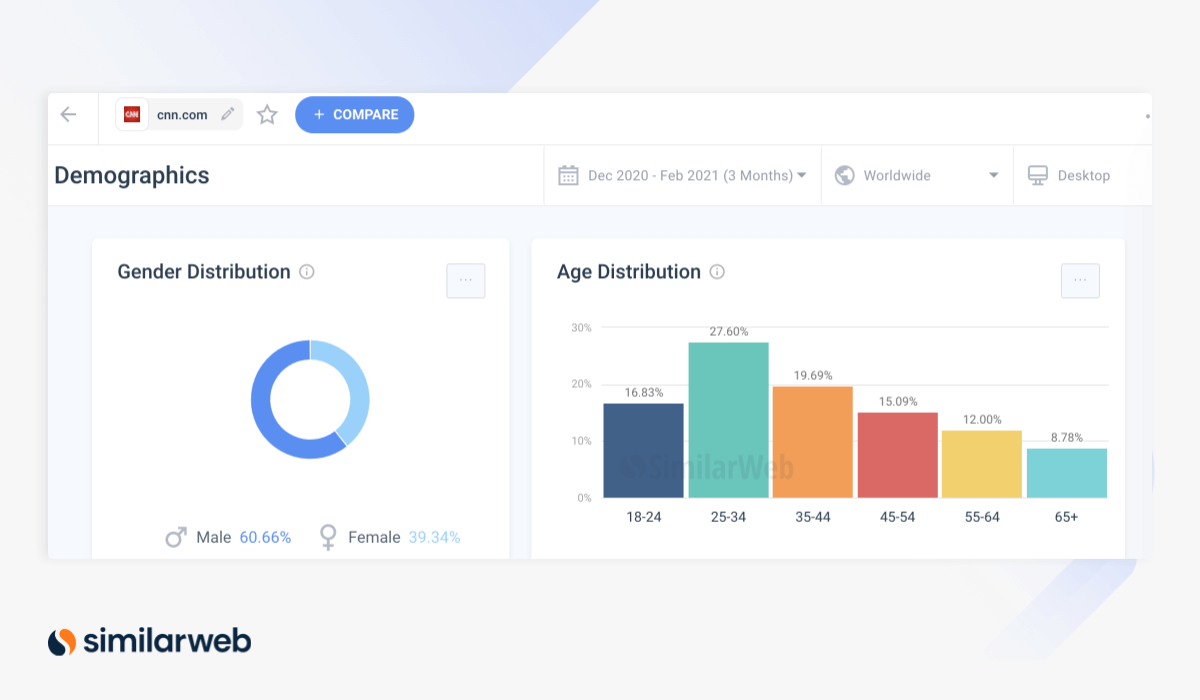This screenshot has height=700, width=1200.
Task: Click the orange 35-44 age bar
Action: pyautogui.click(x=812, y=442)
